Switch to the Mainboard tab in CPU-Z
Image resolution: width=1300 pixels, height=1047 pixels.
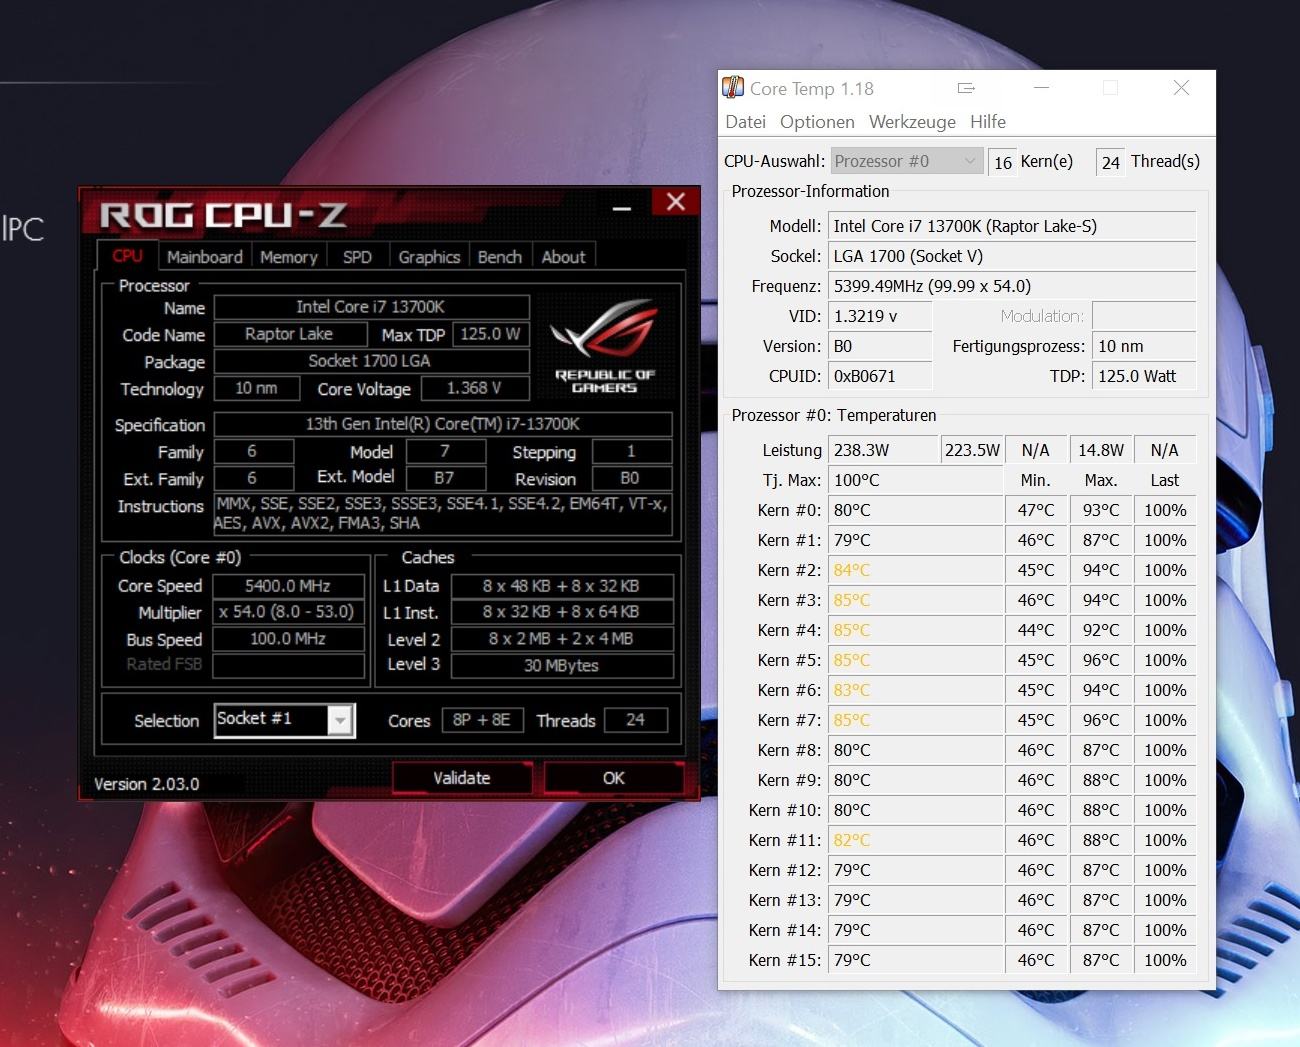tap(205, 257)
